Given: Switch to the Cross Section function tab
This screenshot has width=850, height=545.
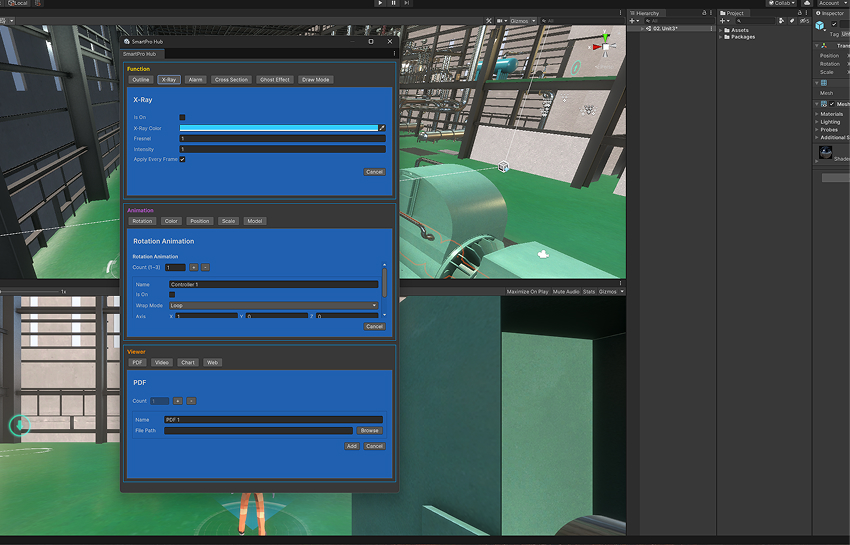Looking at the screenshot, I should 231,80.
